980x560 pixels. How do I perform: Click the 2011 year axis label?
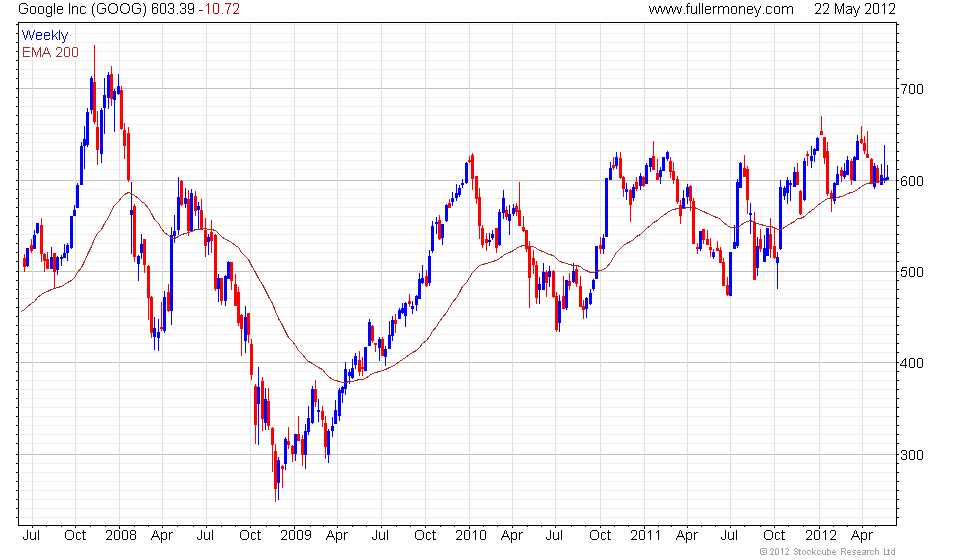click(x=646, y=536)
